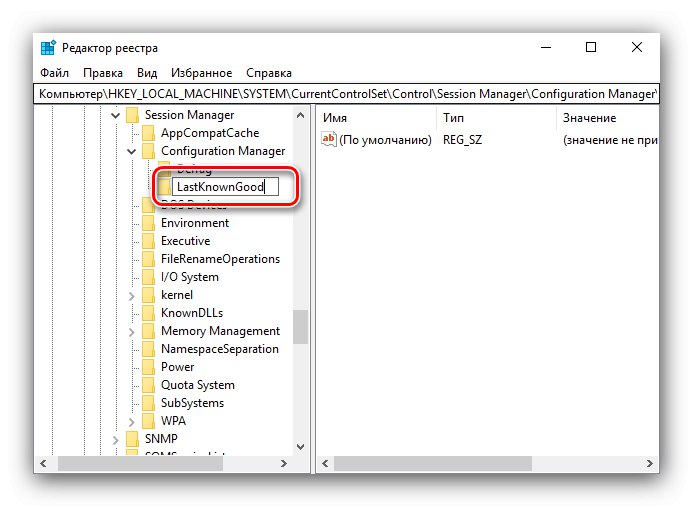Click the values pane scroll right arrow
This screenshot has height=507, width=693.
coord(650,464)
